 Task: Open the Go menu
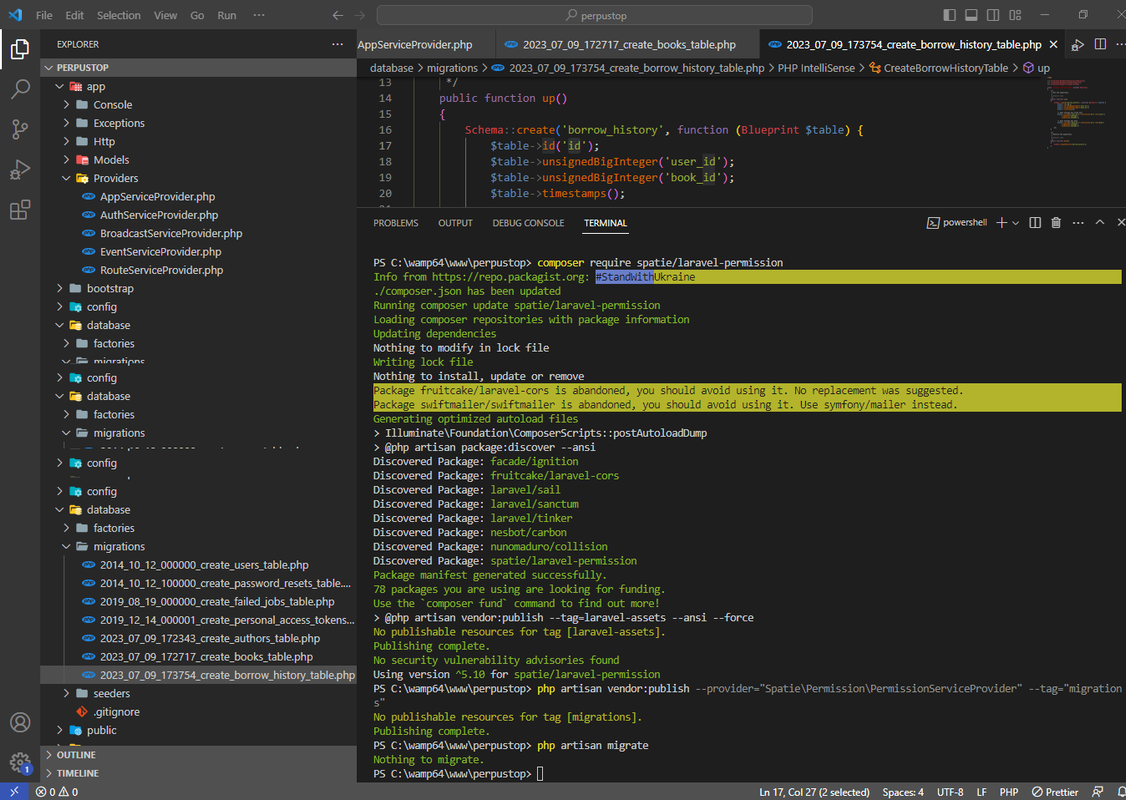tap(197, 15)
